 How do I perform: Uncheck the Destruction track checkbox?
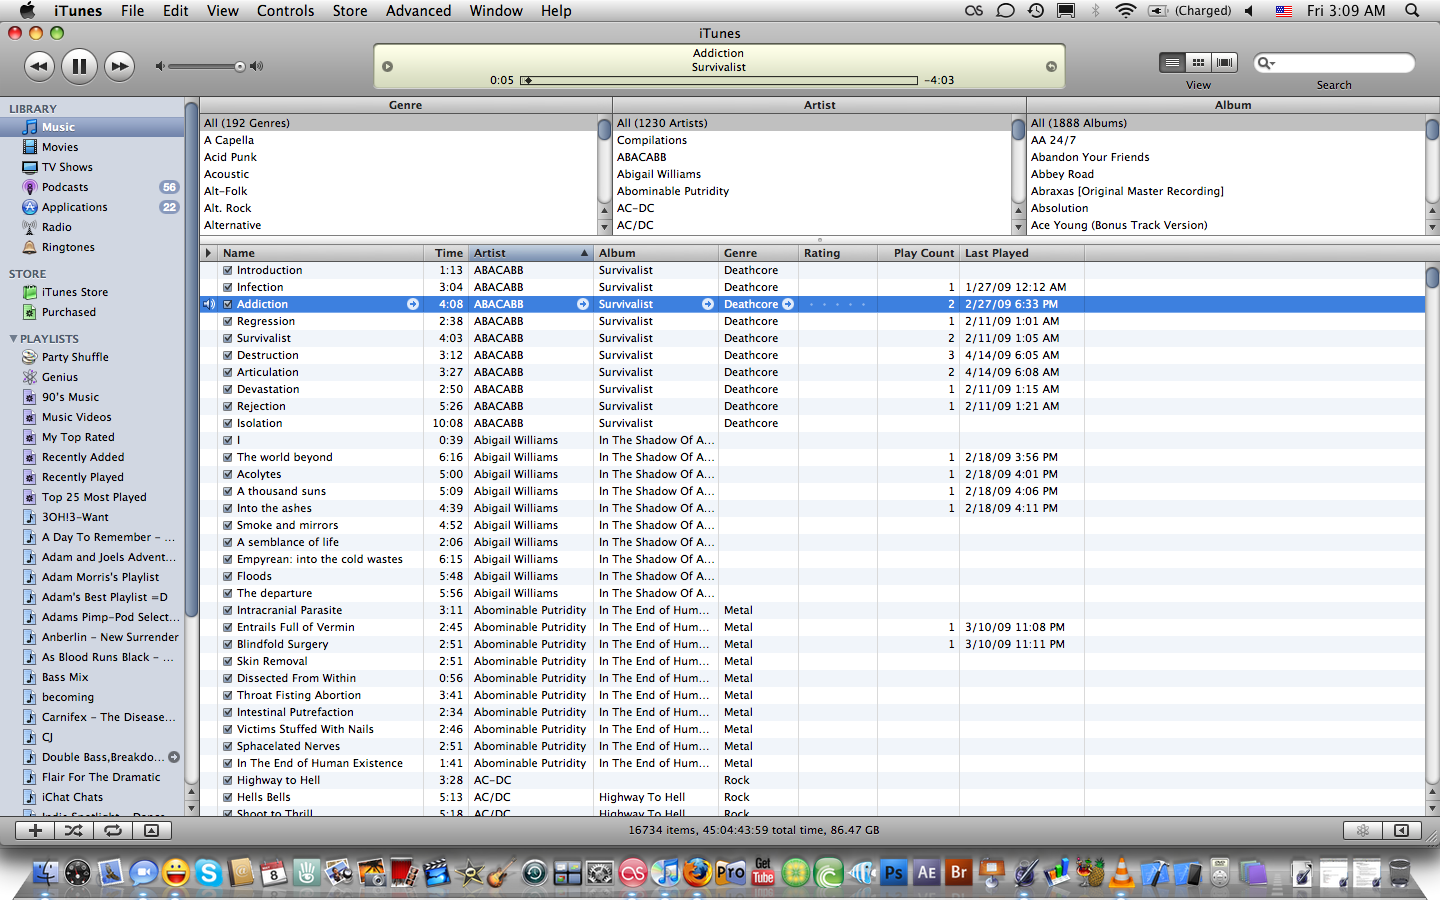(x=228, y=355)
